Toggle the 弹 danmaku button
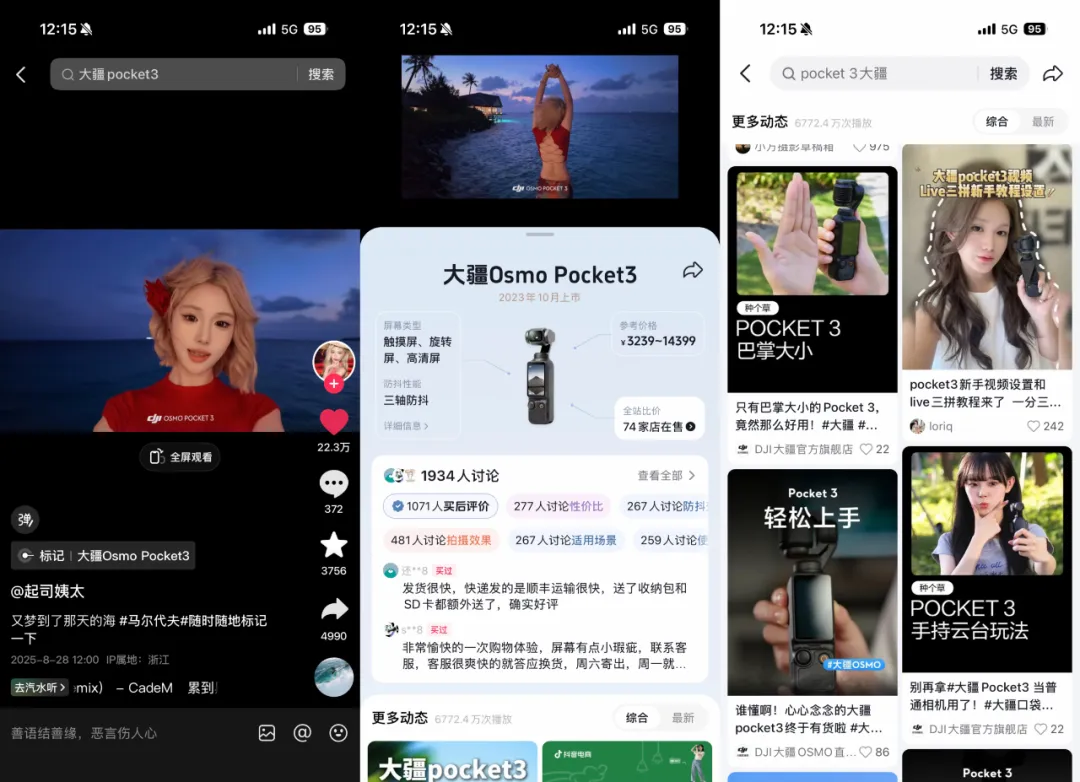Screen dimensions: 1080x782 point(25,519)
